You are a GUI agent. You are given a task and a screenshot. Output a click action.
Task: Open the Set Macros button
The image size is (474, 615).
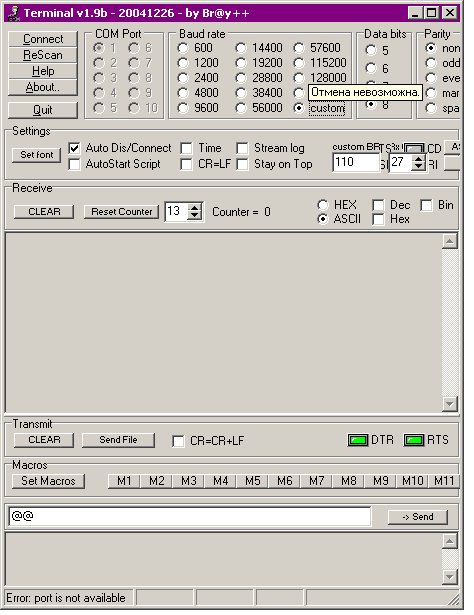(x=48, y=481)
